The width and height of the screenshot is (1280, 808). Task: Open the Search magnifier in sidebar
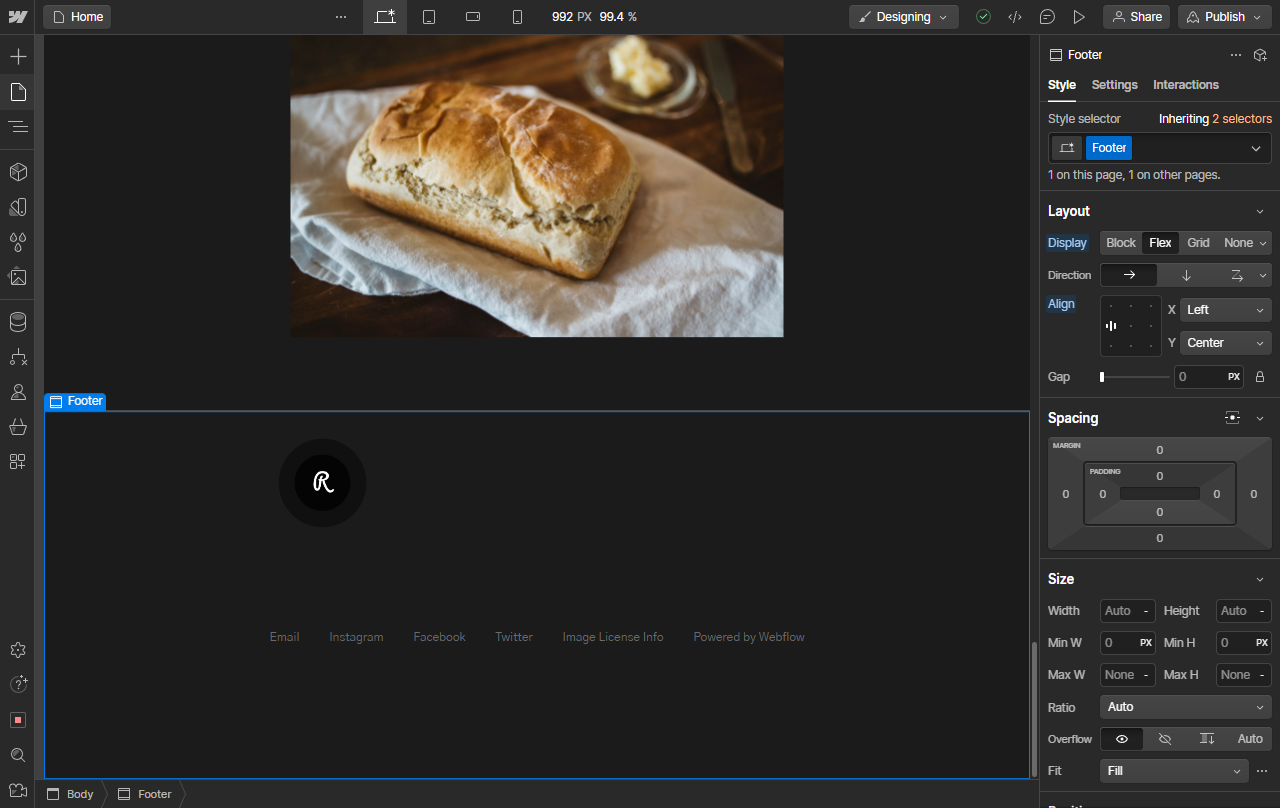(18, 755)
